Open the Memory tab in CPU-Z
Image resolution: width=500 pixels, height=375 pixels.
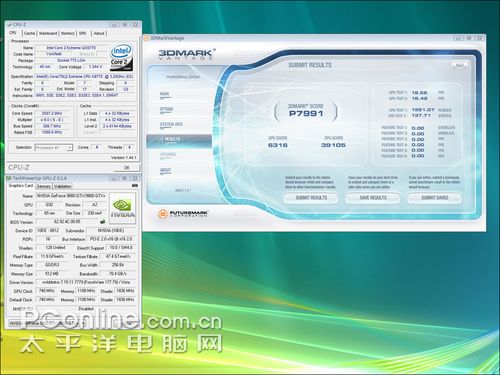point(68,33)
